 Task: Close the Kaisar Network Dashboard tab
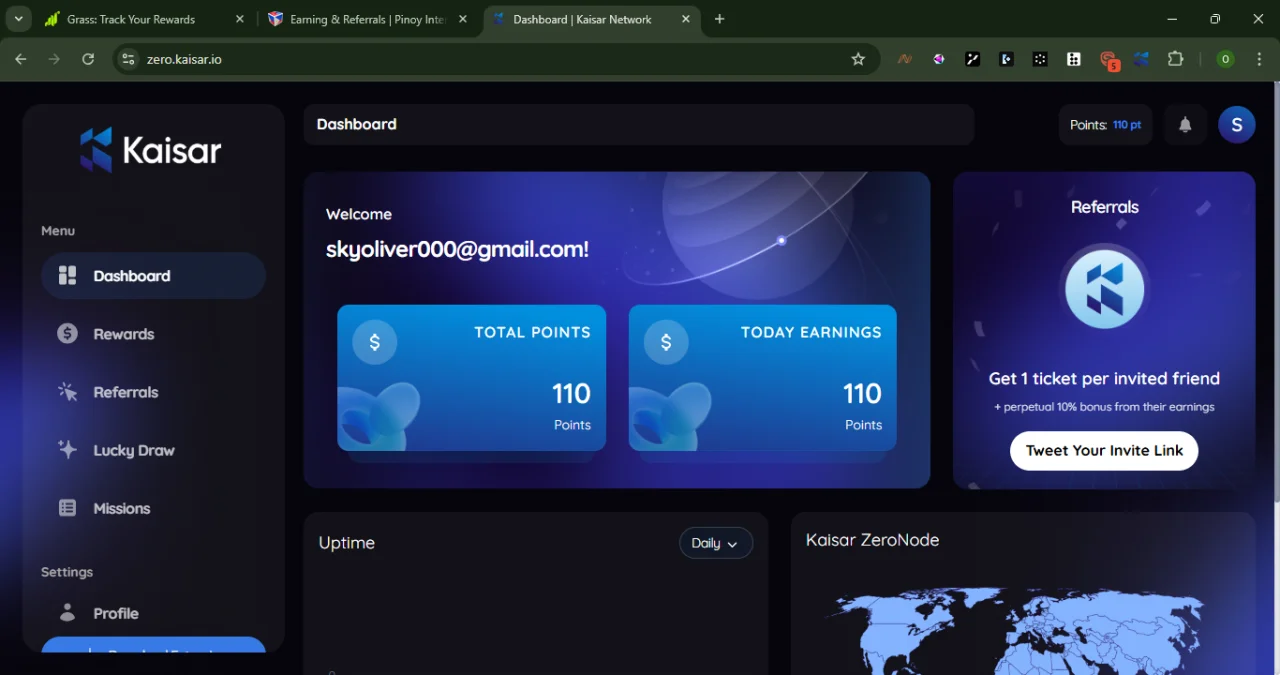(x=686, y=19)
